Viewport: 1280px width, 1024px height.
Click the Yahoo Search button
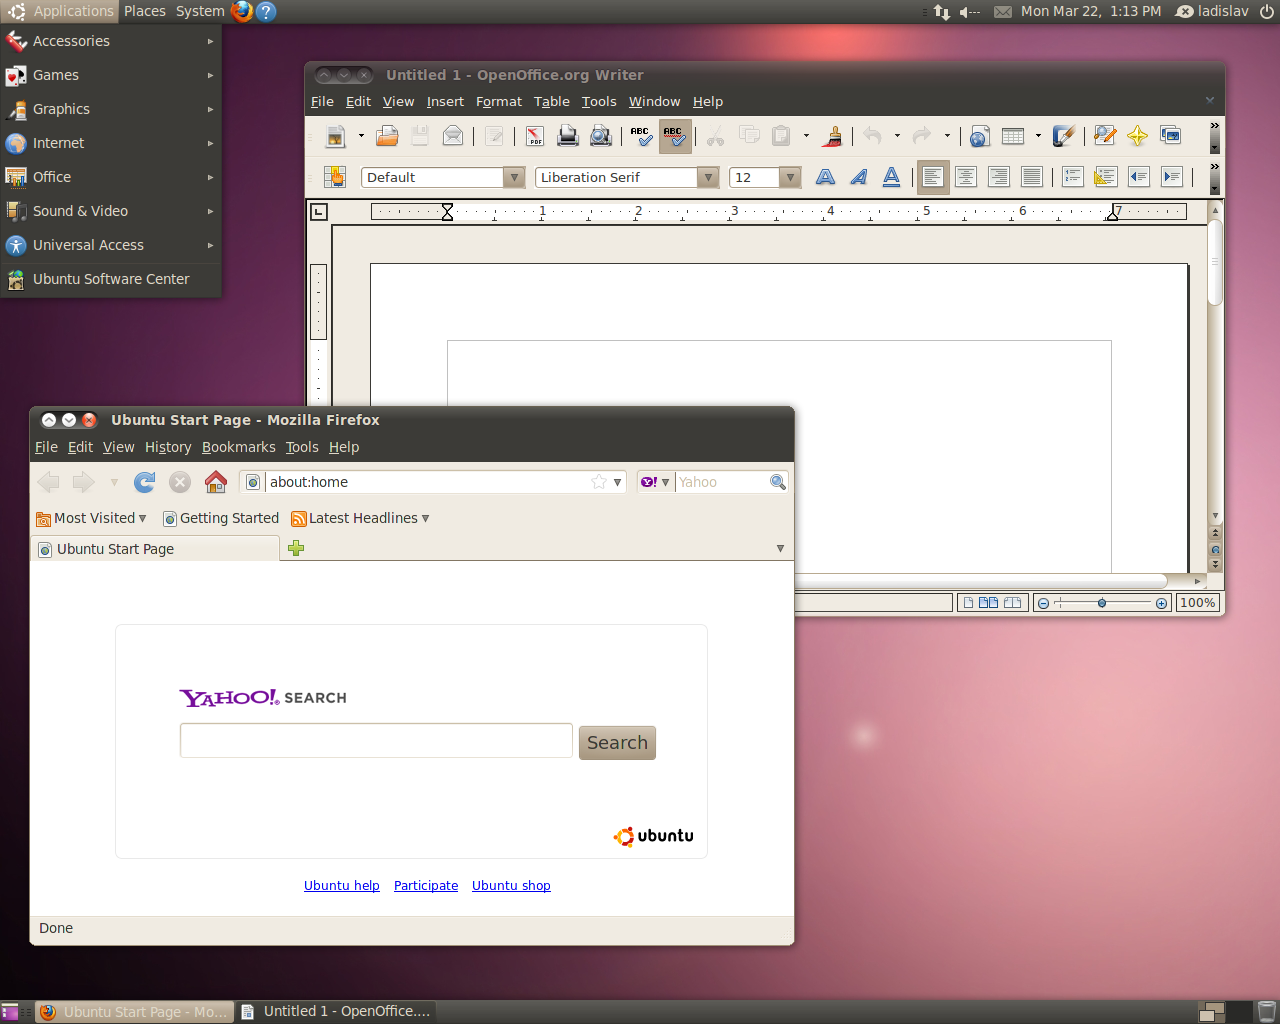617,743
